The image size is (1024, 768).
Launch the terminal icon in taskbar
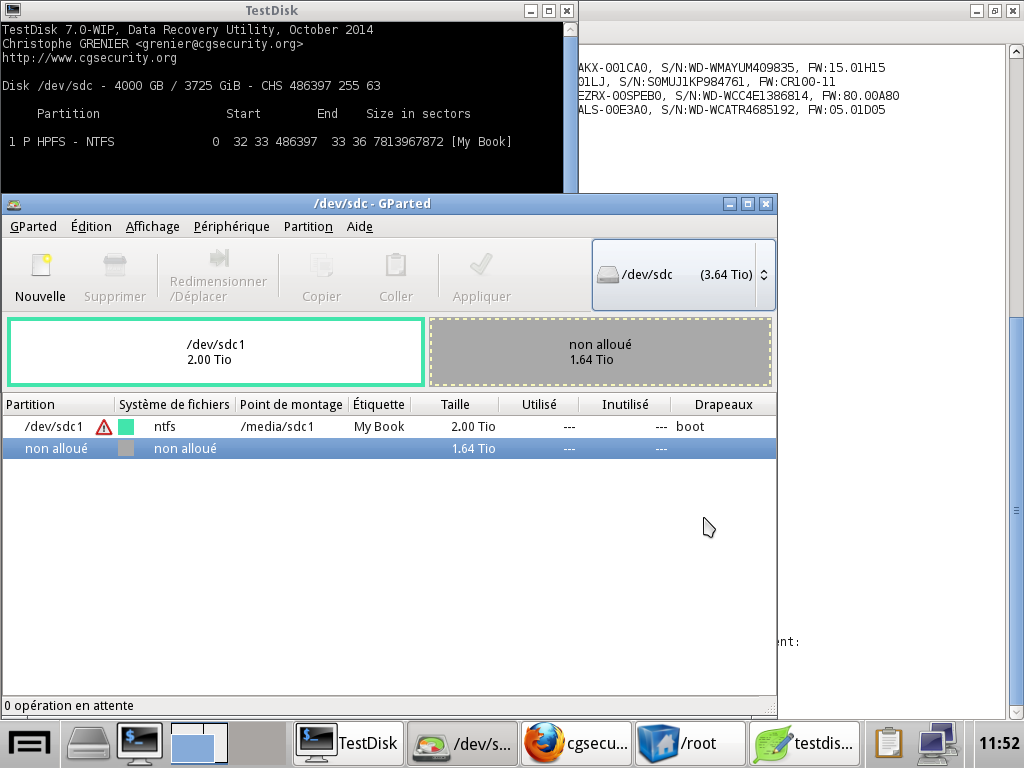tap(139, 743)
